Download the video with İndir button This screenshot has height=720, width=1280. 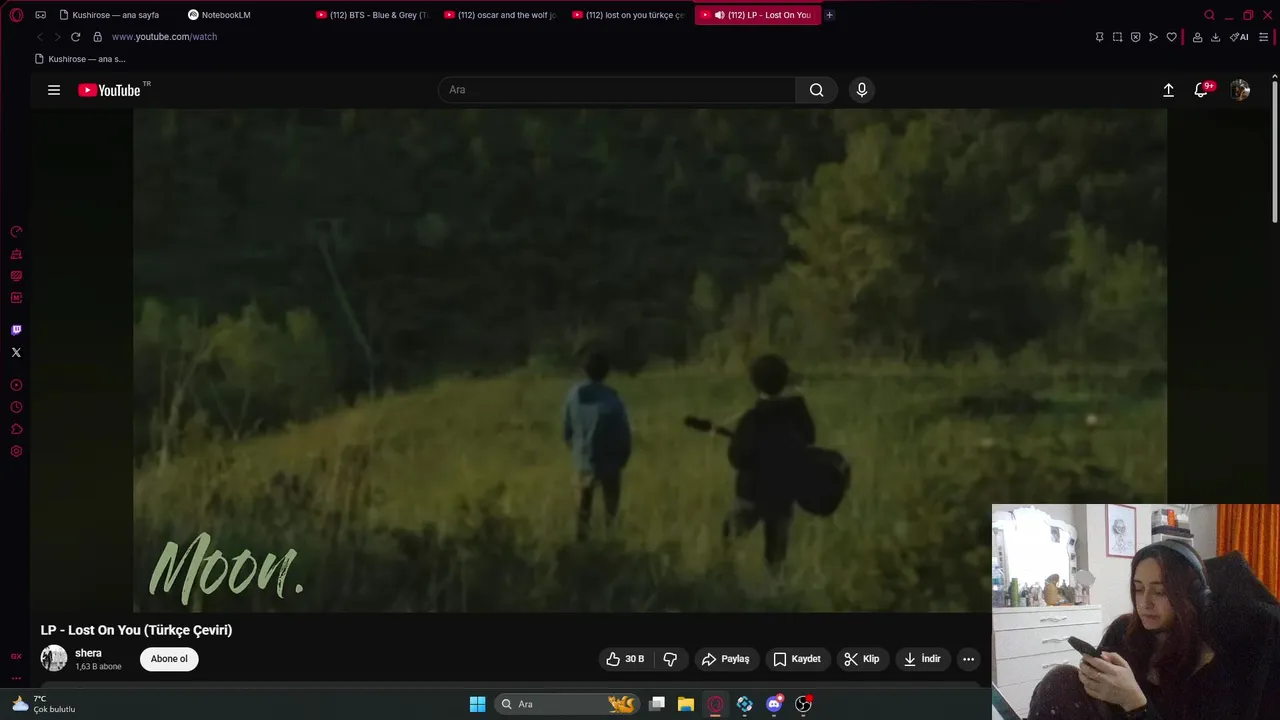click(923, 659)
